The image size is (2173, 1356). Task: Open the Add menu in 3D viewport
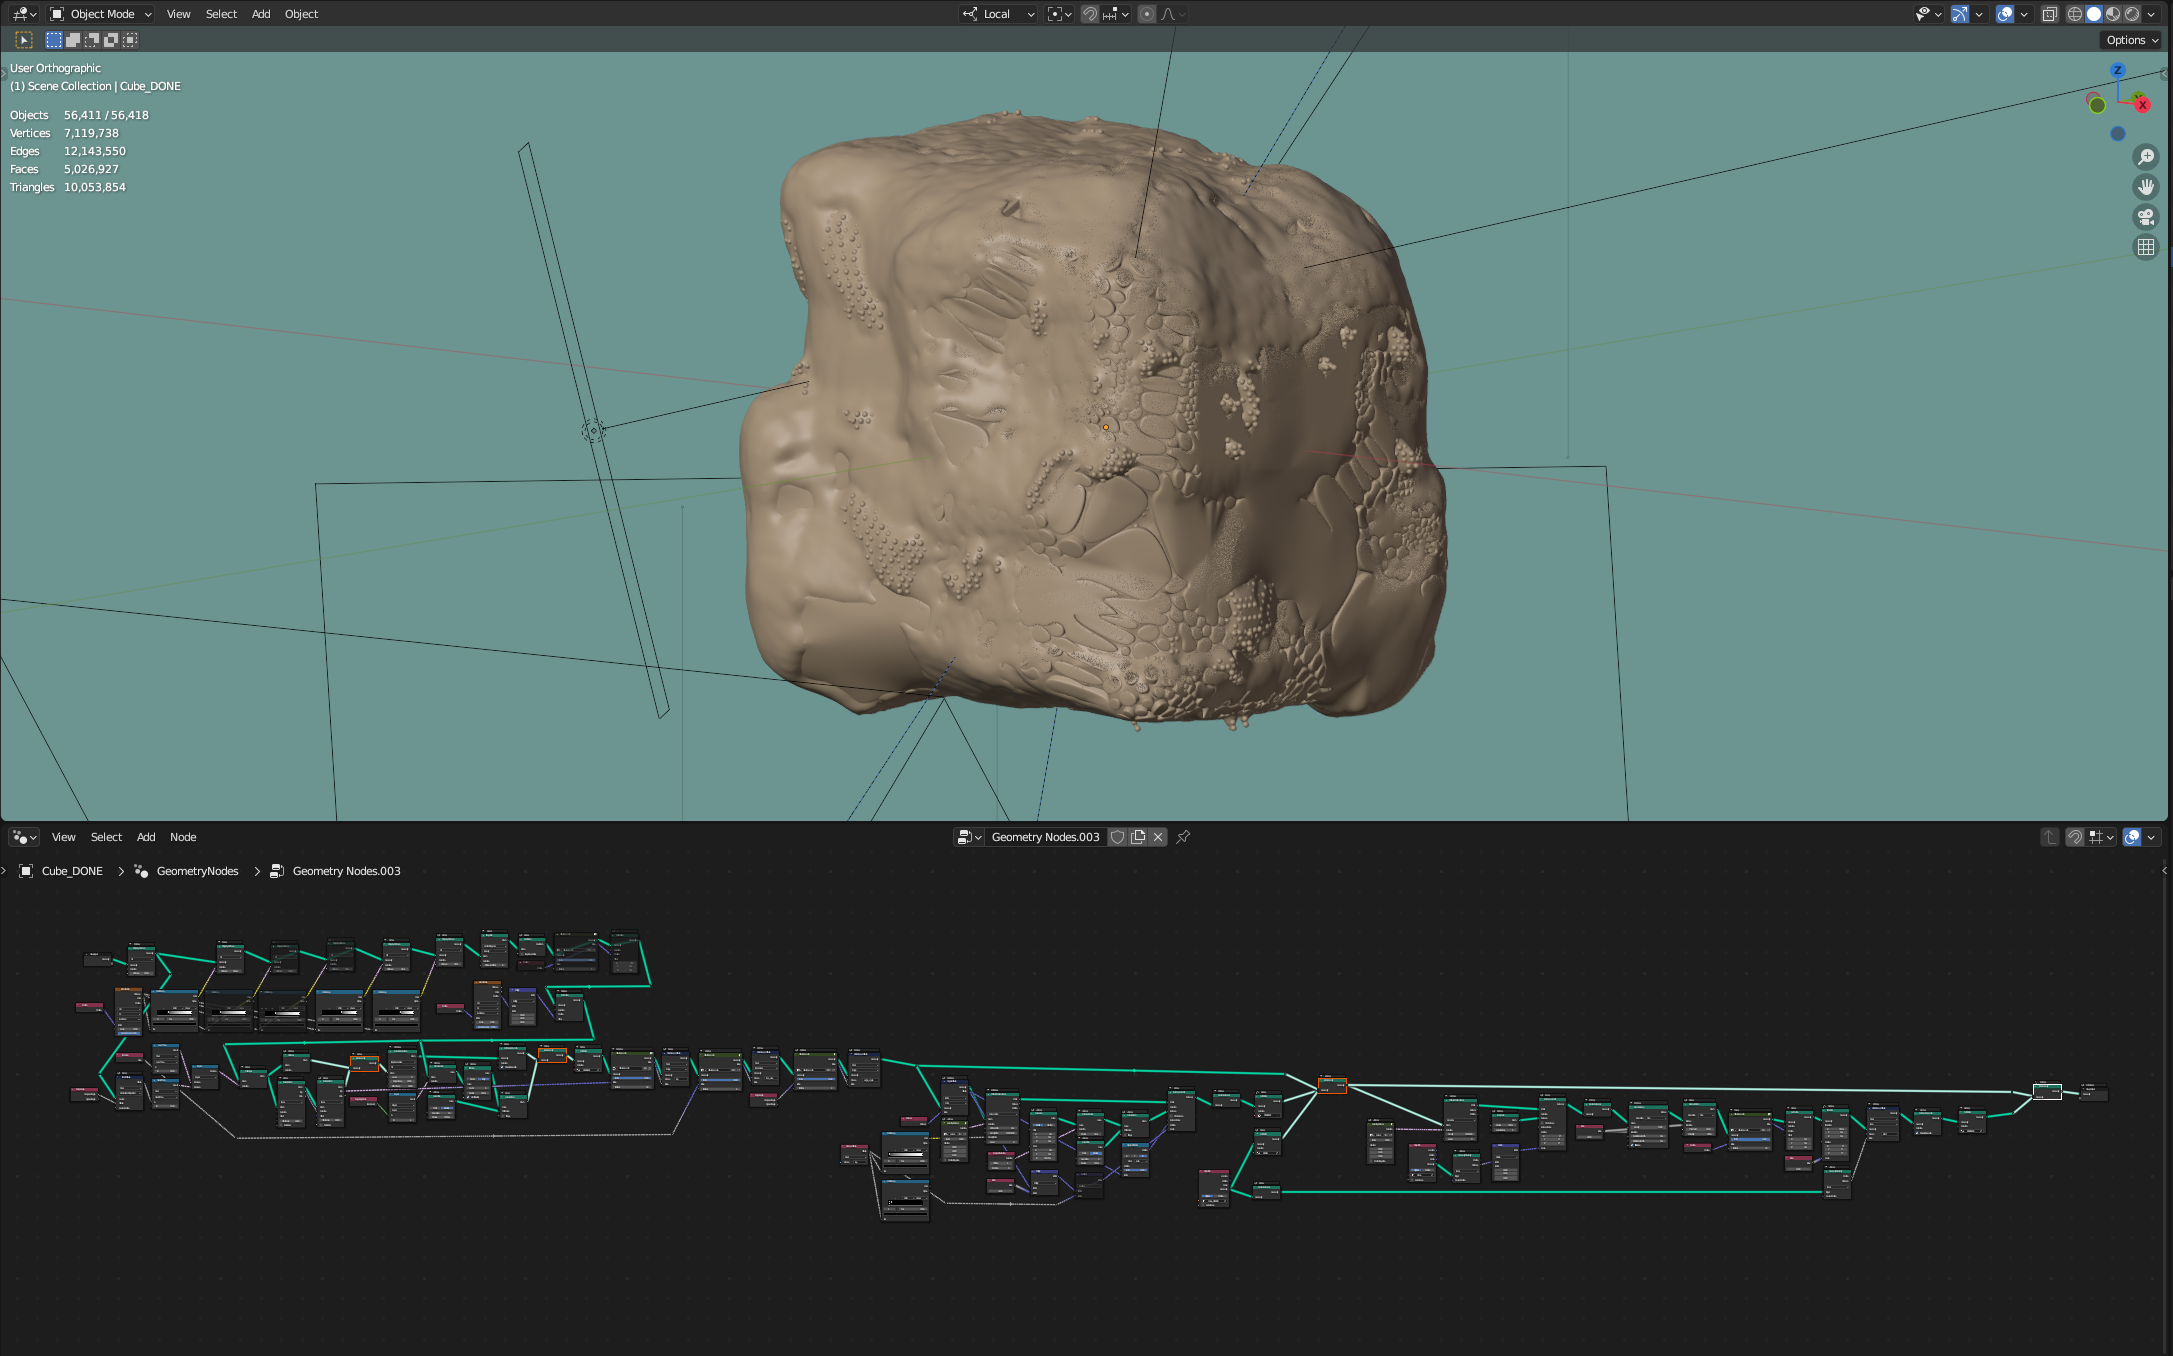click(261, 14)
